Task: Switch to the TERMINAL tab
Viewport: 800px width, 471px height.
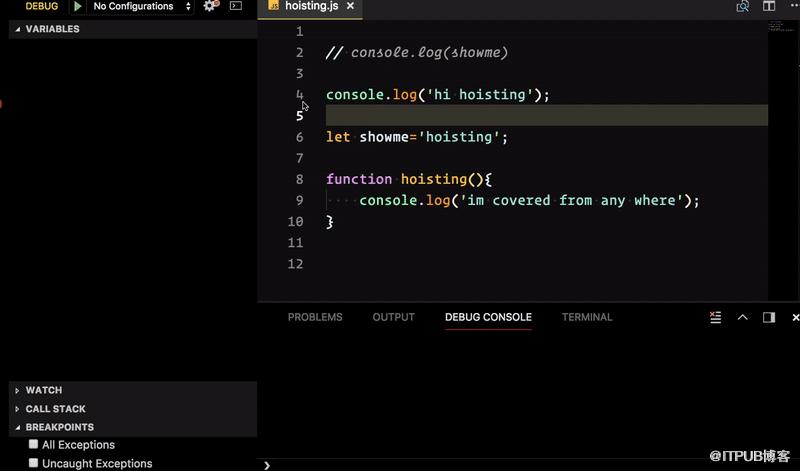Action: (587, 317)
